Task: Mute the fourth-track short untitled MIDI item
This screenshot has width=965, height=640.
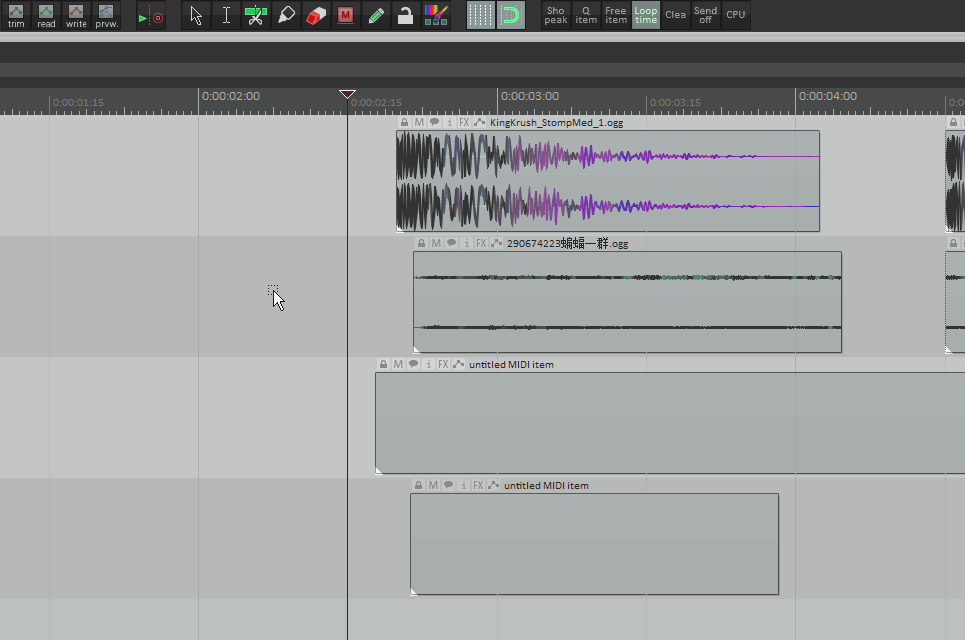Action: click(x=433, y=486)
